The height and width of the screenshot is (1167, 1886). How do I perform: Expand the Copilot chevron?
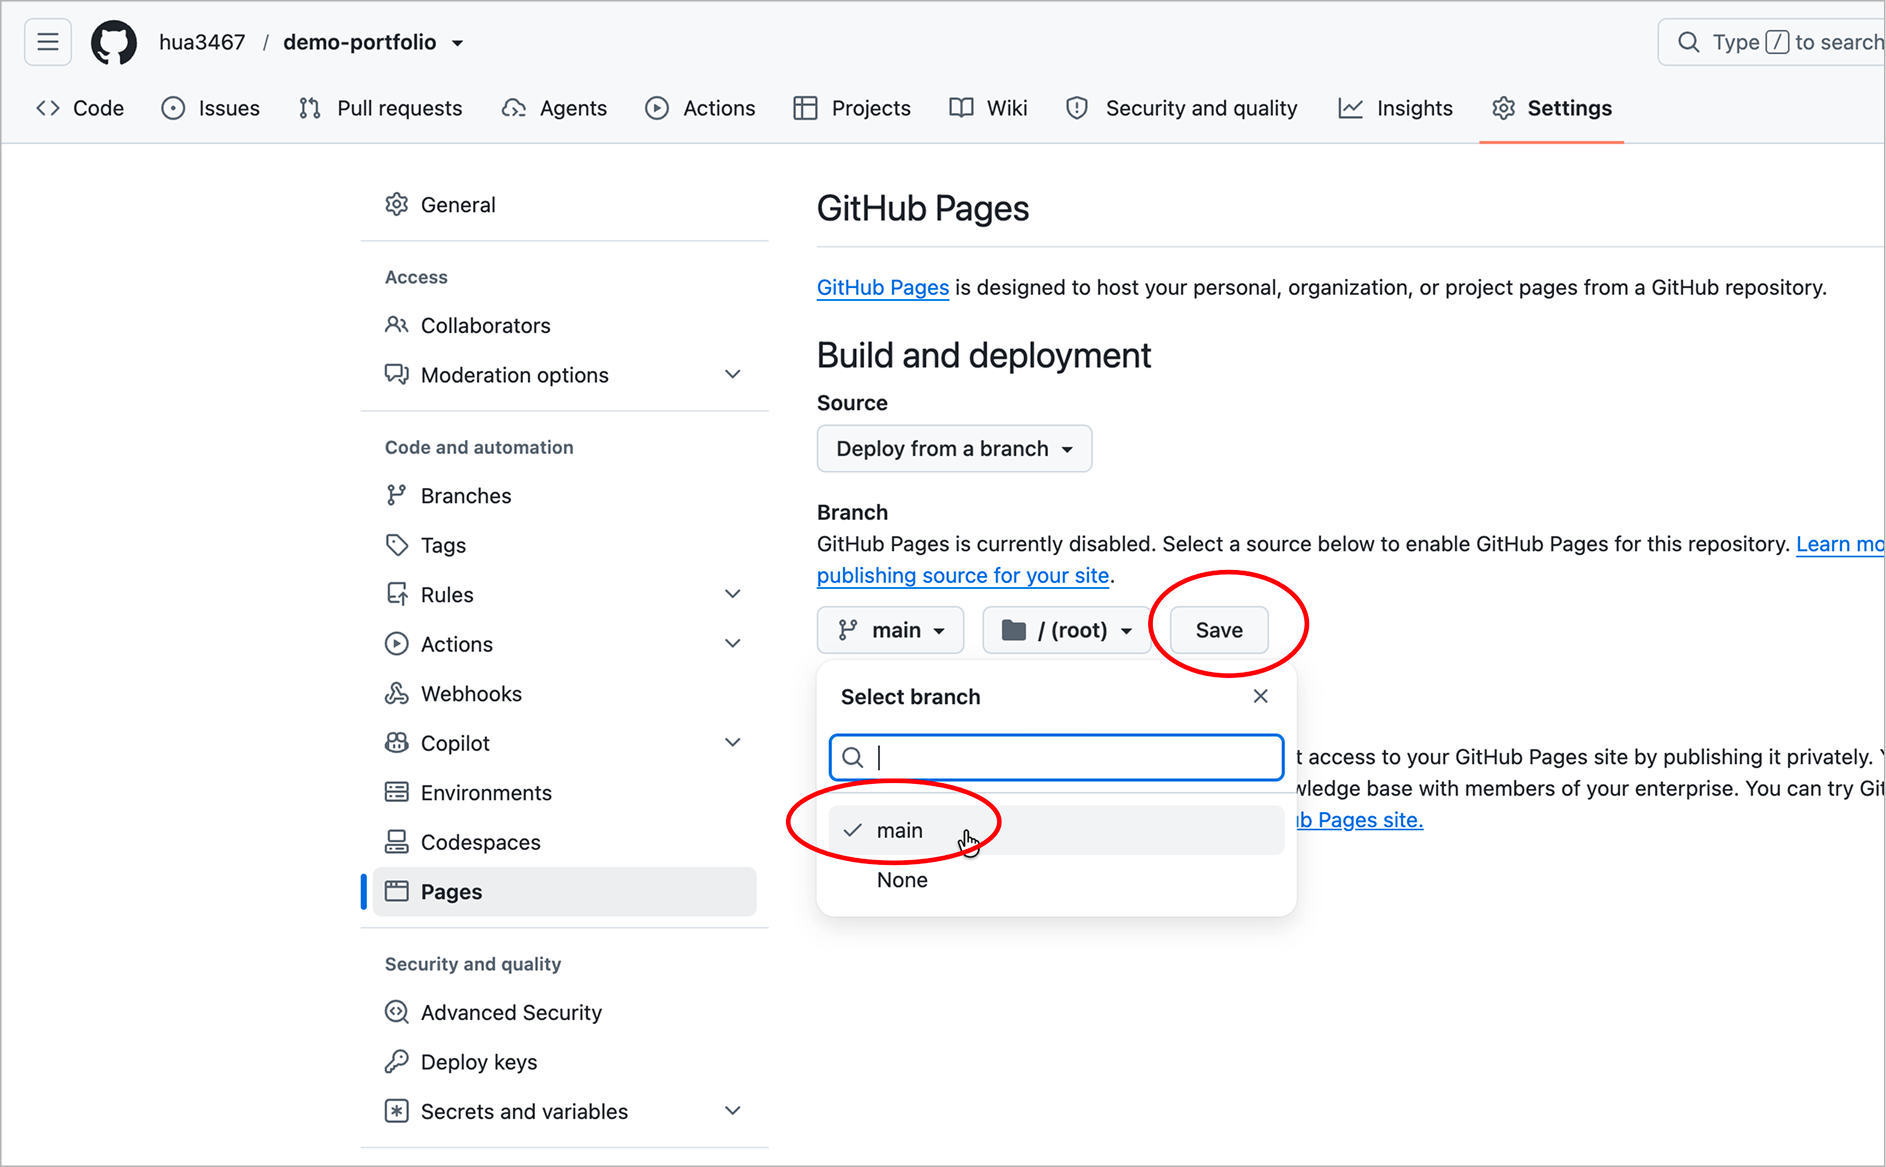pos(733,742)
